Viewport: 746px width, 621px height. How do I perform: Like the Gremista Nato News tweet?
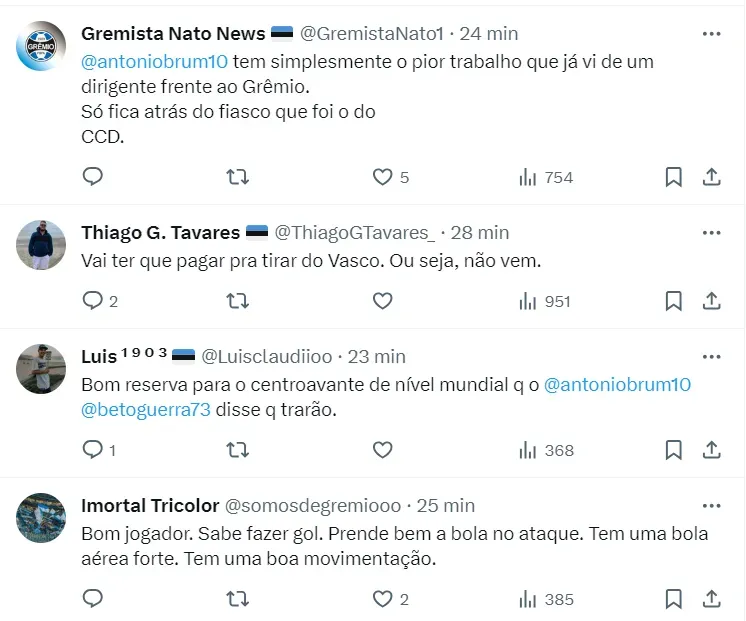point(382,177)
